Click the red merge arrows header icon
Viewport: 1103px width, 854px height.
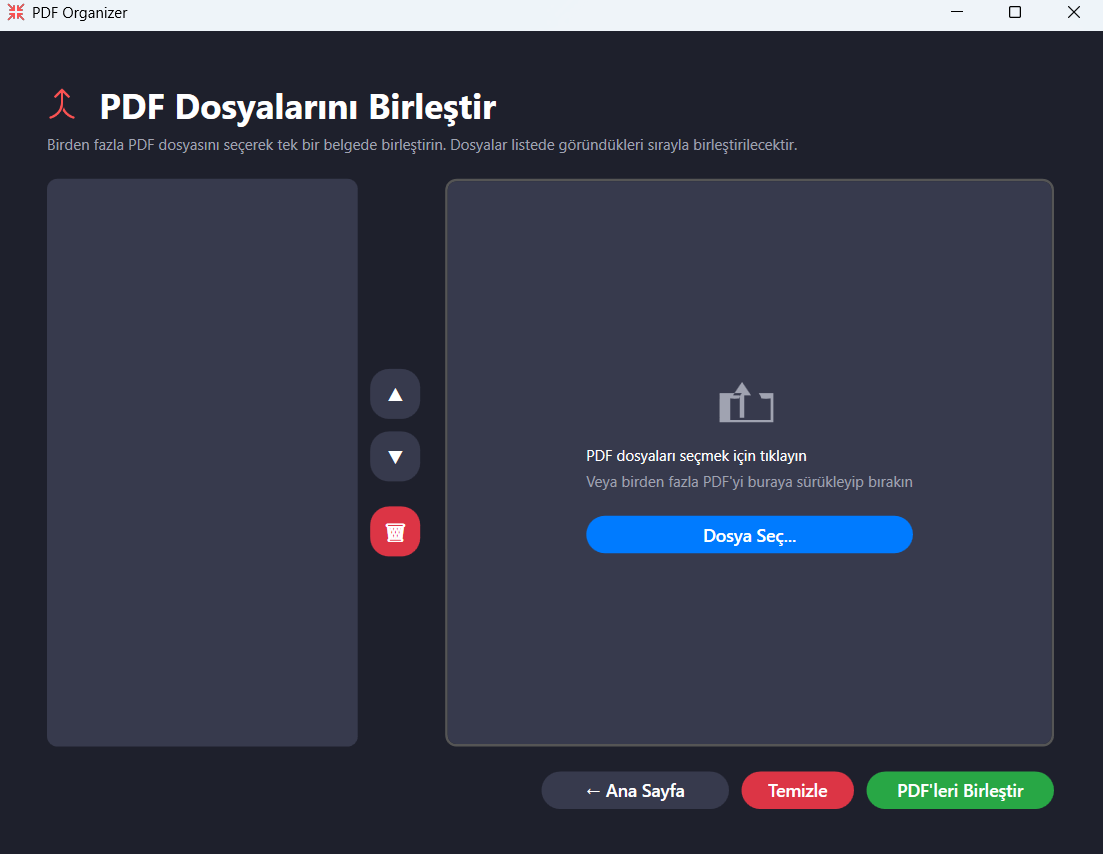point(63,103)
